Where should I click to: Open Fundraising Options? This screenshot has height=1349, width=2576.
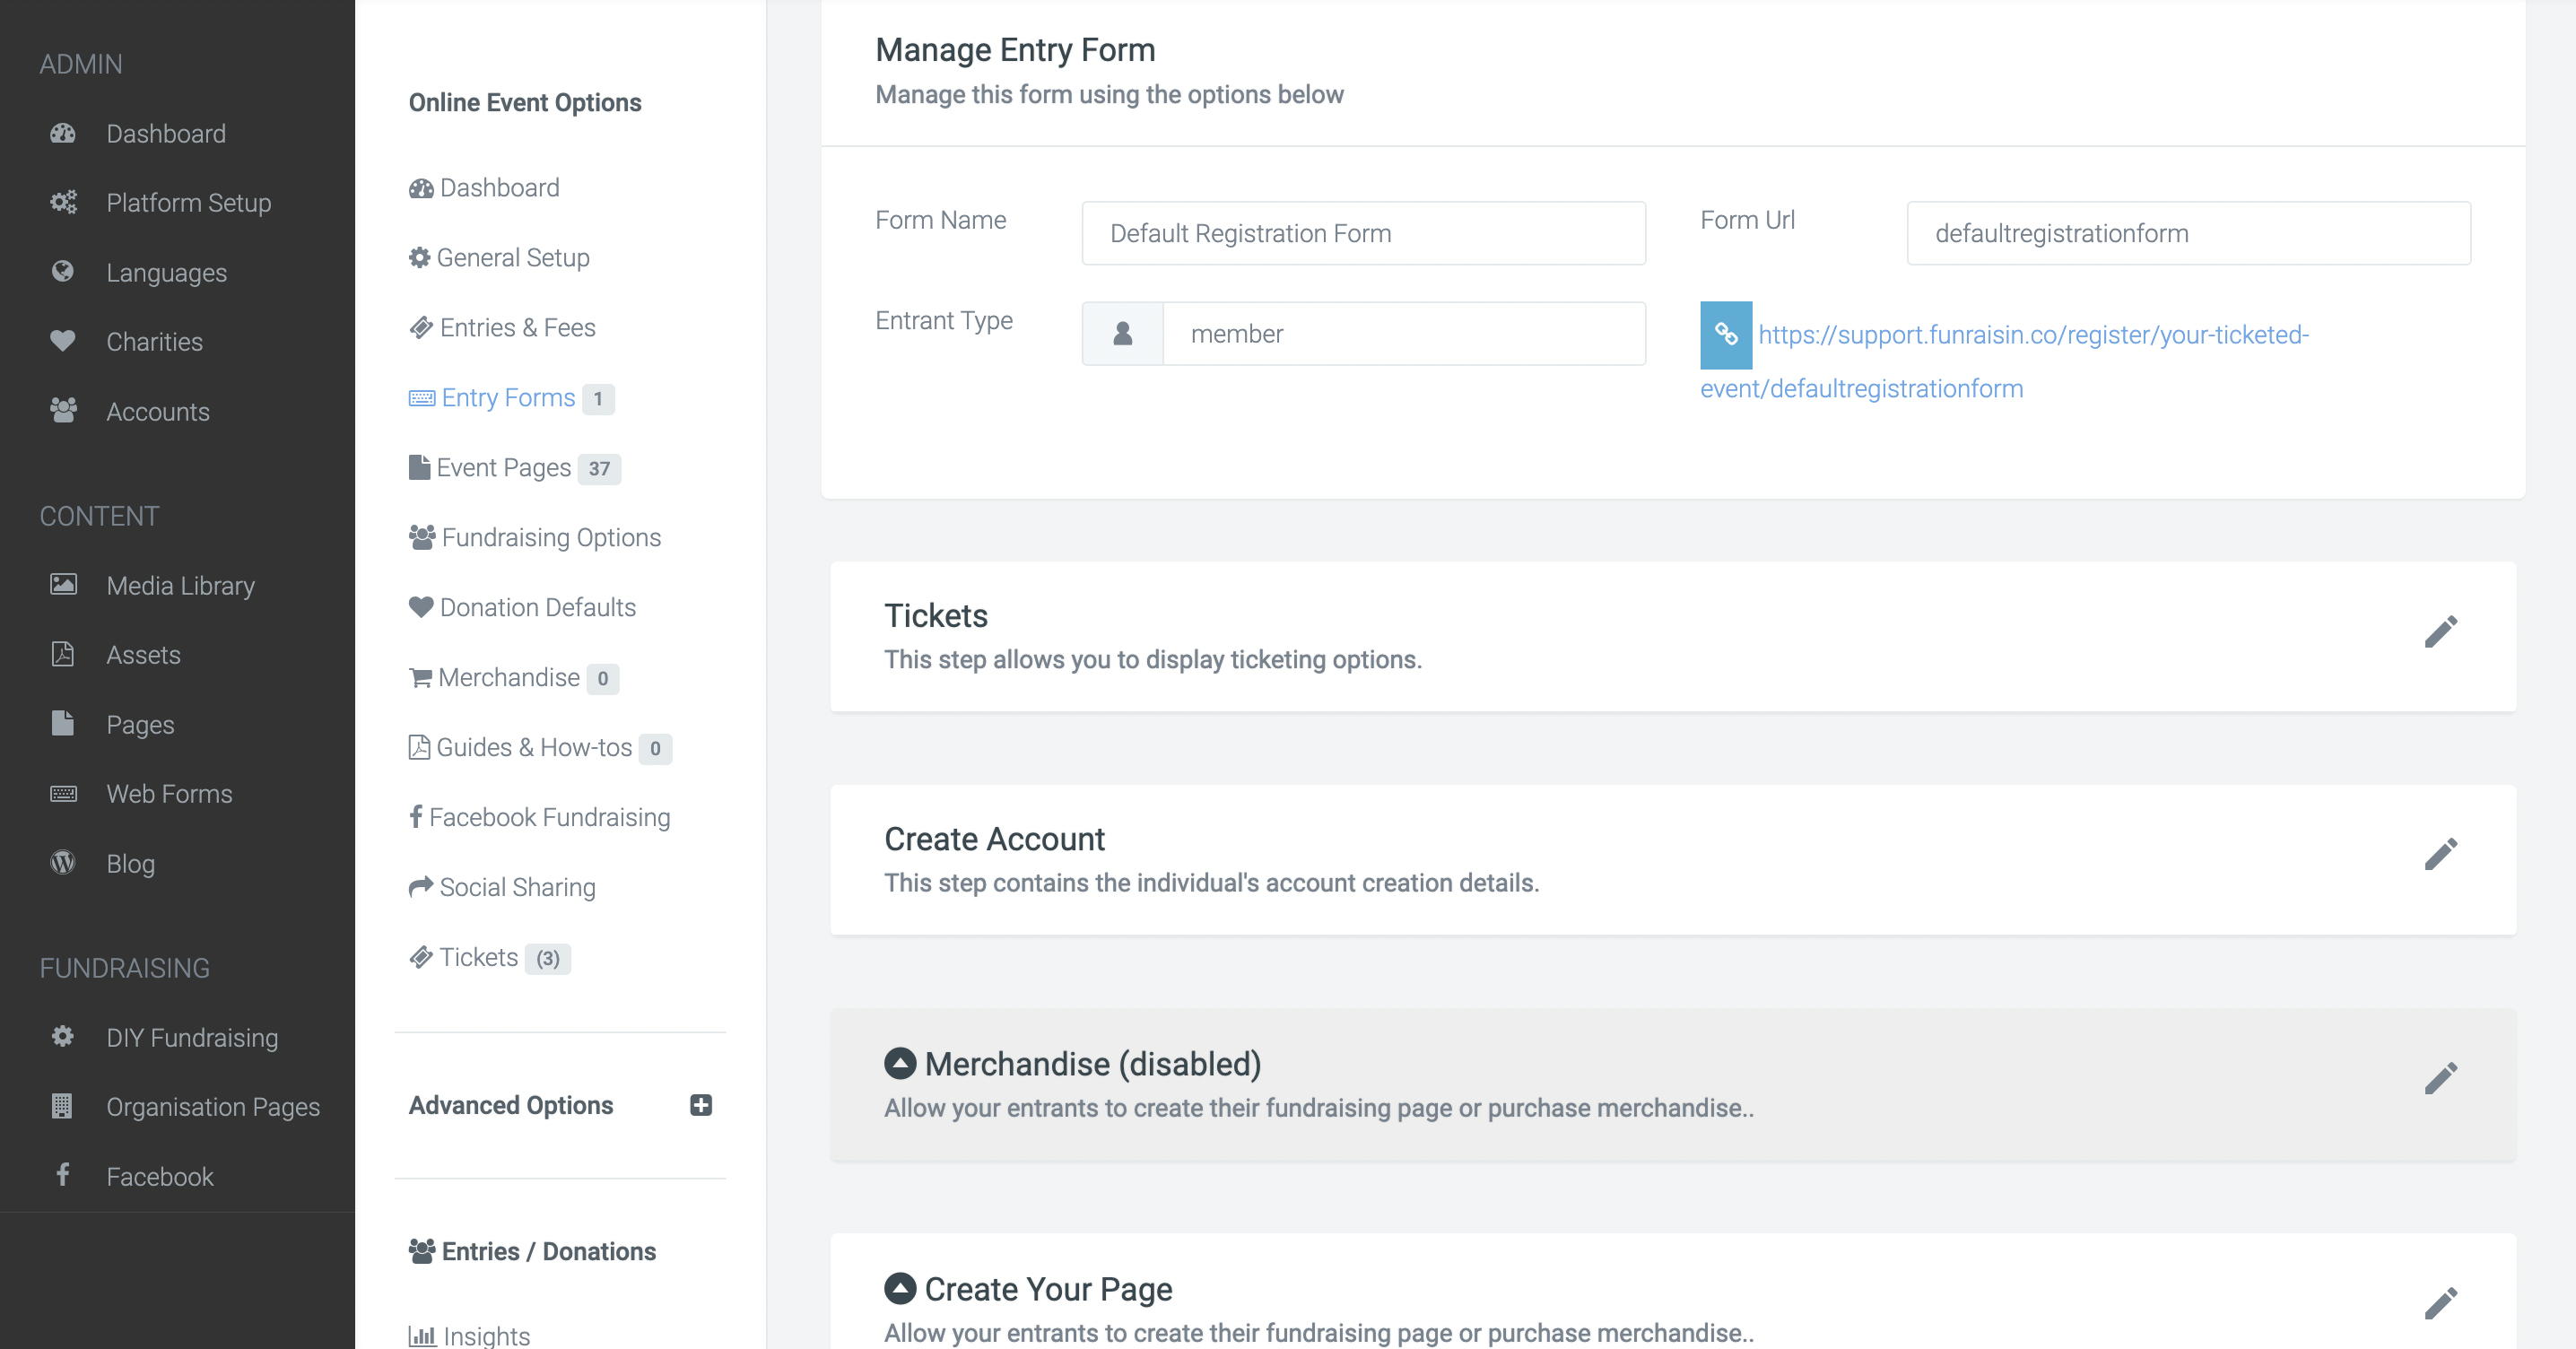[x=535, y=538]
